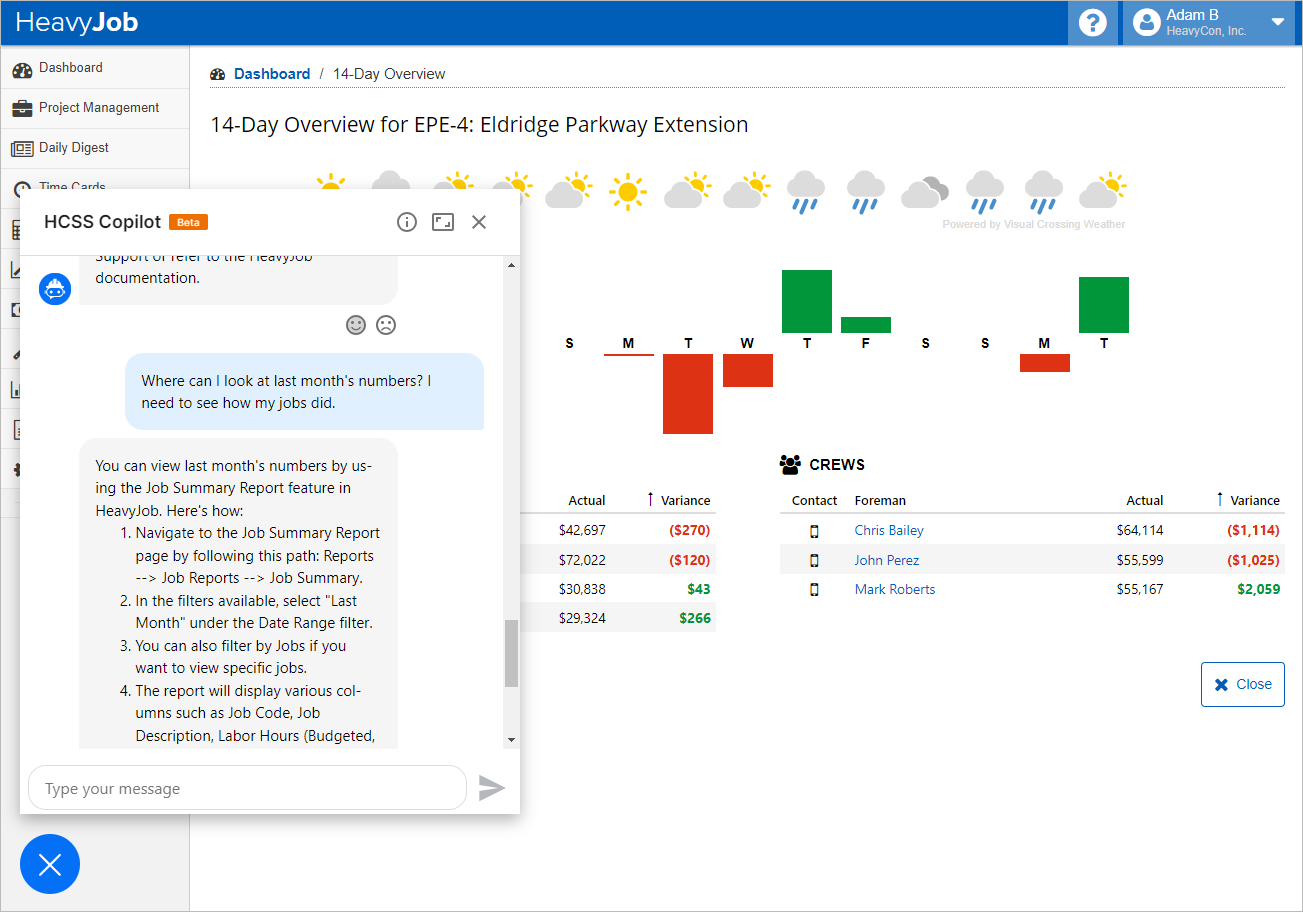Click the help question mark icon
The width and height of the screenshot is (1303, 912).
[x=1093, y=23]
